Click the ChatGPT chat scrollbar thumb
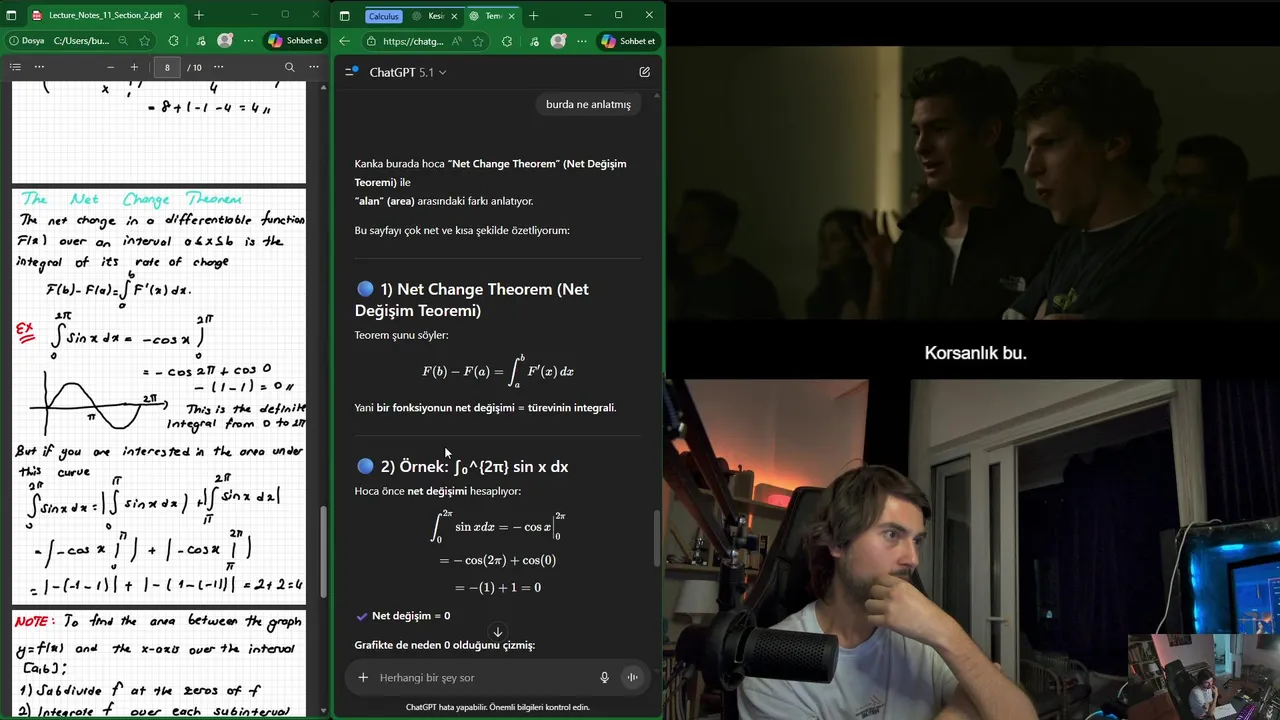 (657, 538)
